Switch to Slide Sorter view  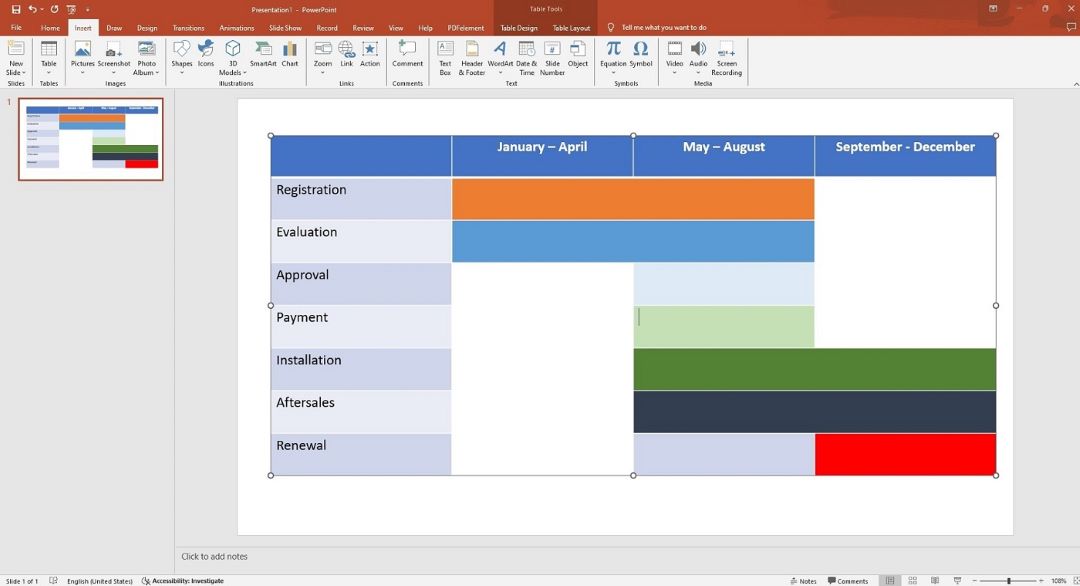tap(913, 581)
